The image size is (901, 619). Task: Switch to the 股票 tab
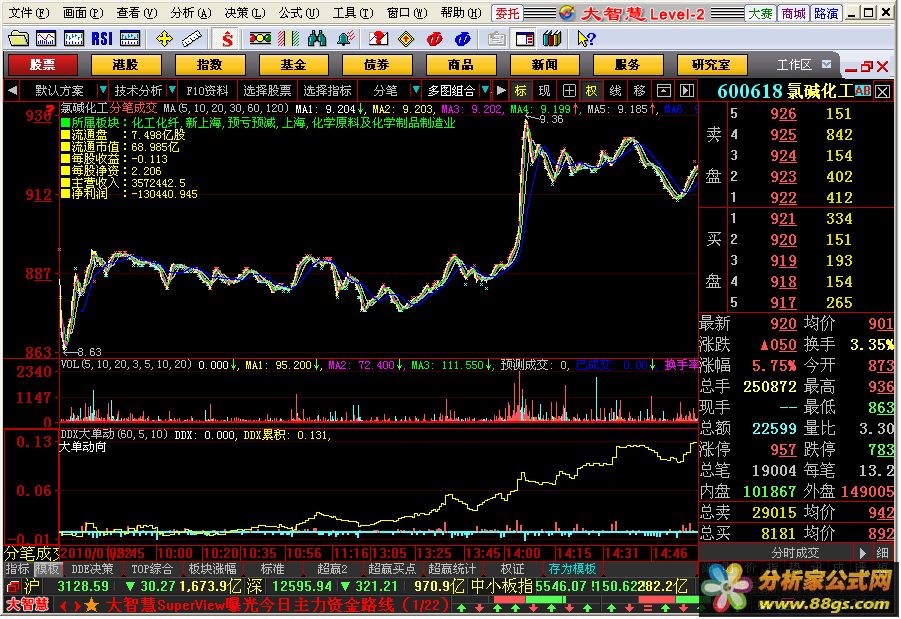point(43,64)
